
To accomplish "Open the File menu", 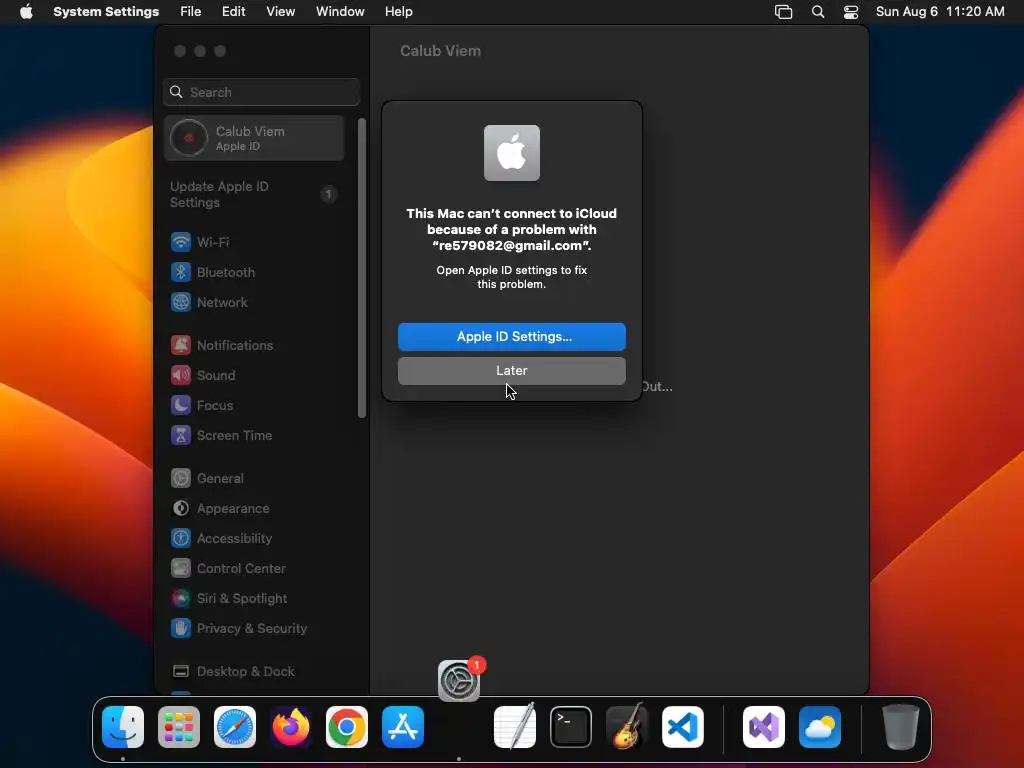I will tap(191, 11).
